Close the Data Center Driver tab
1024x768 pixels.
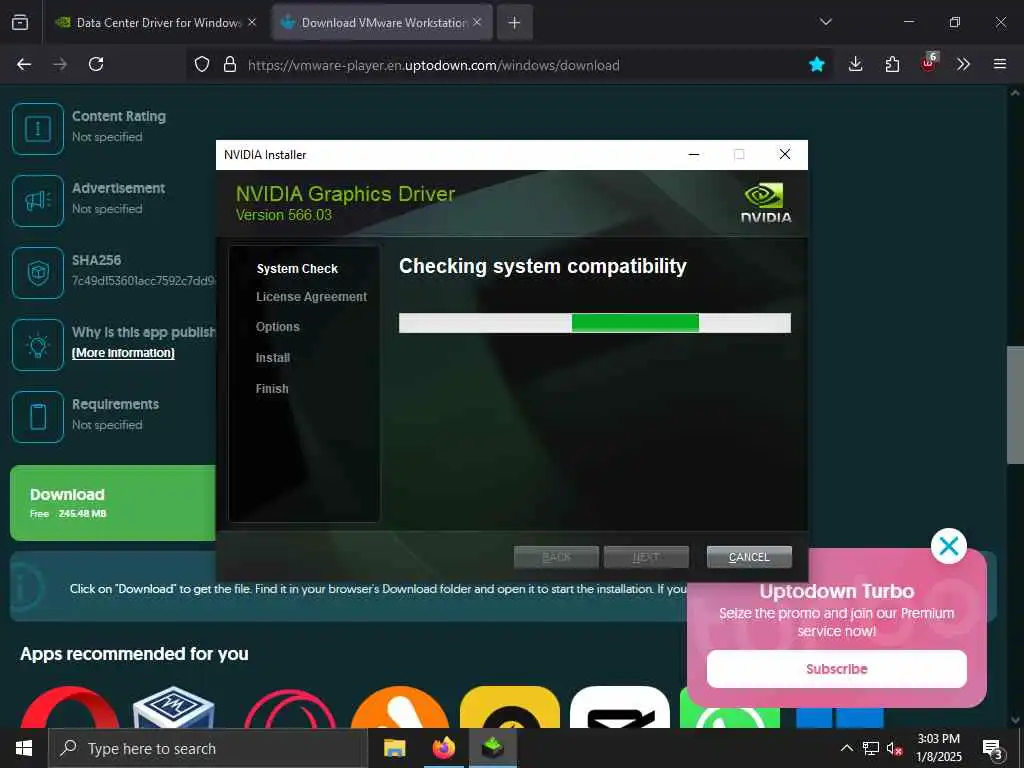[x=252, y=22]
